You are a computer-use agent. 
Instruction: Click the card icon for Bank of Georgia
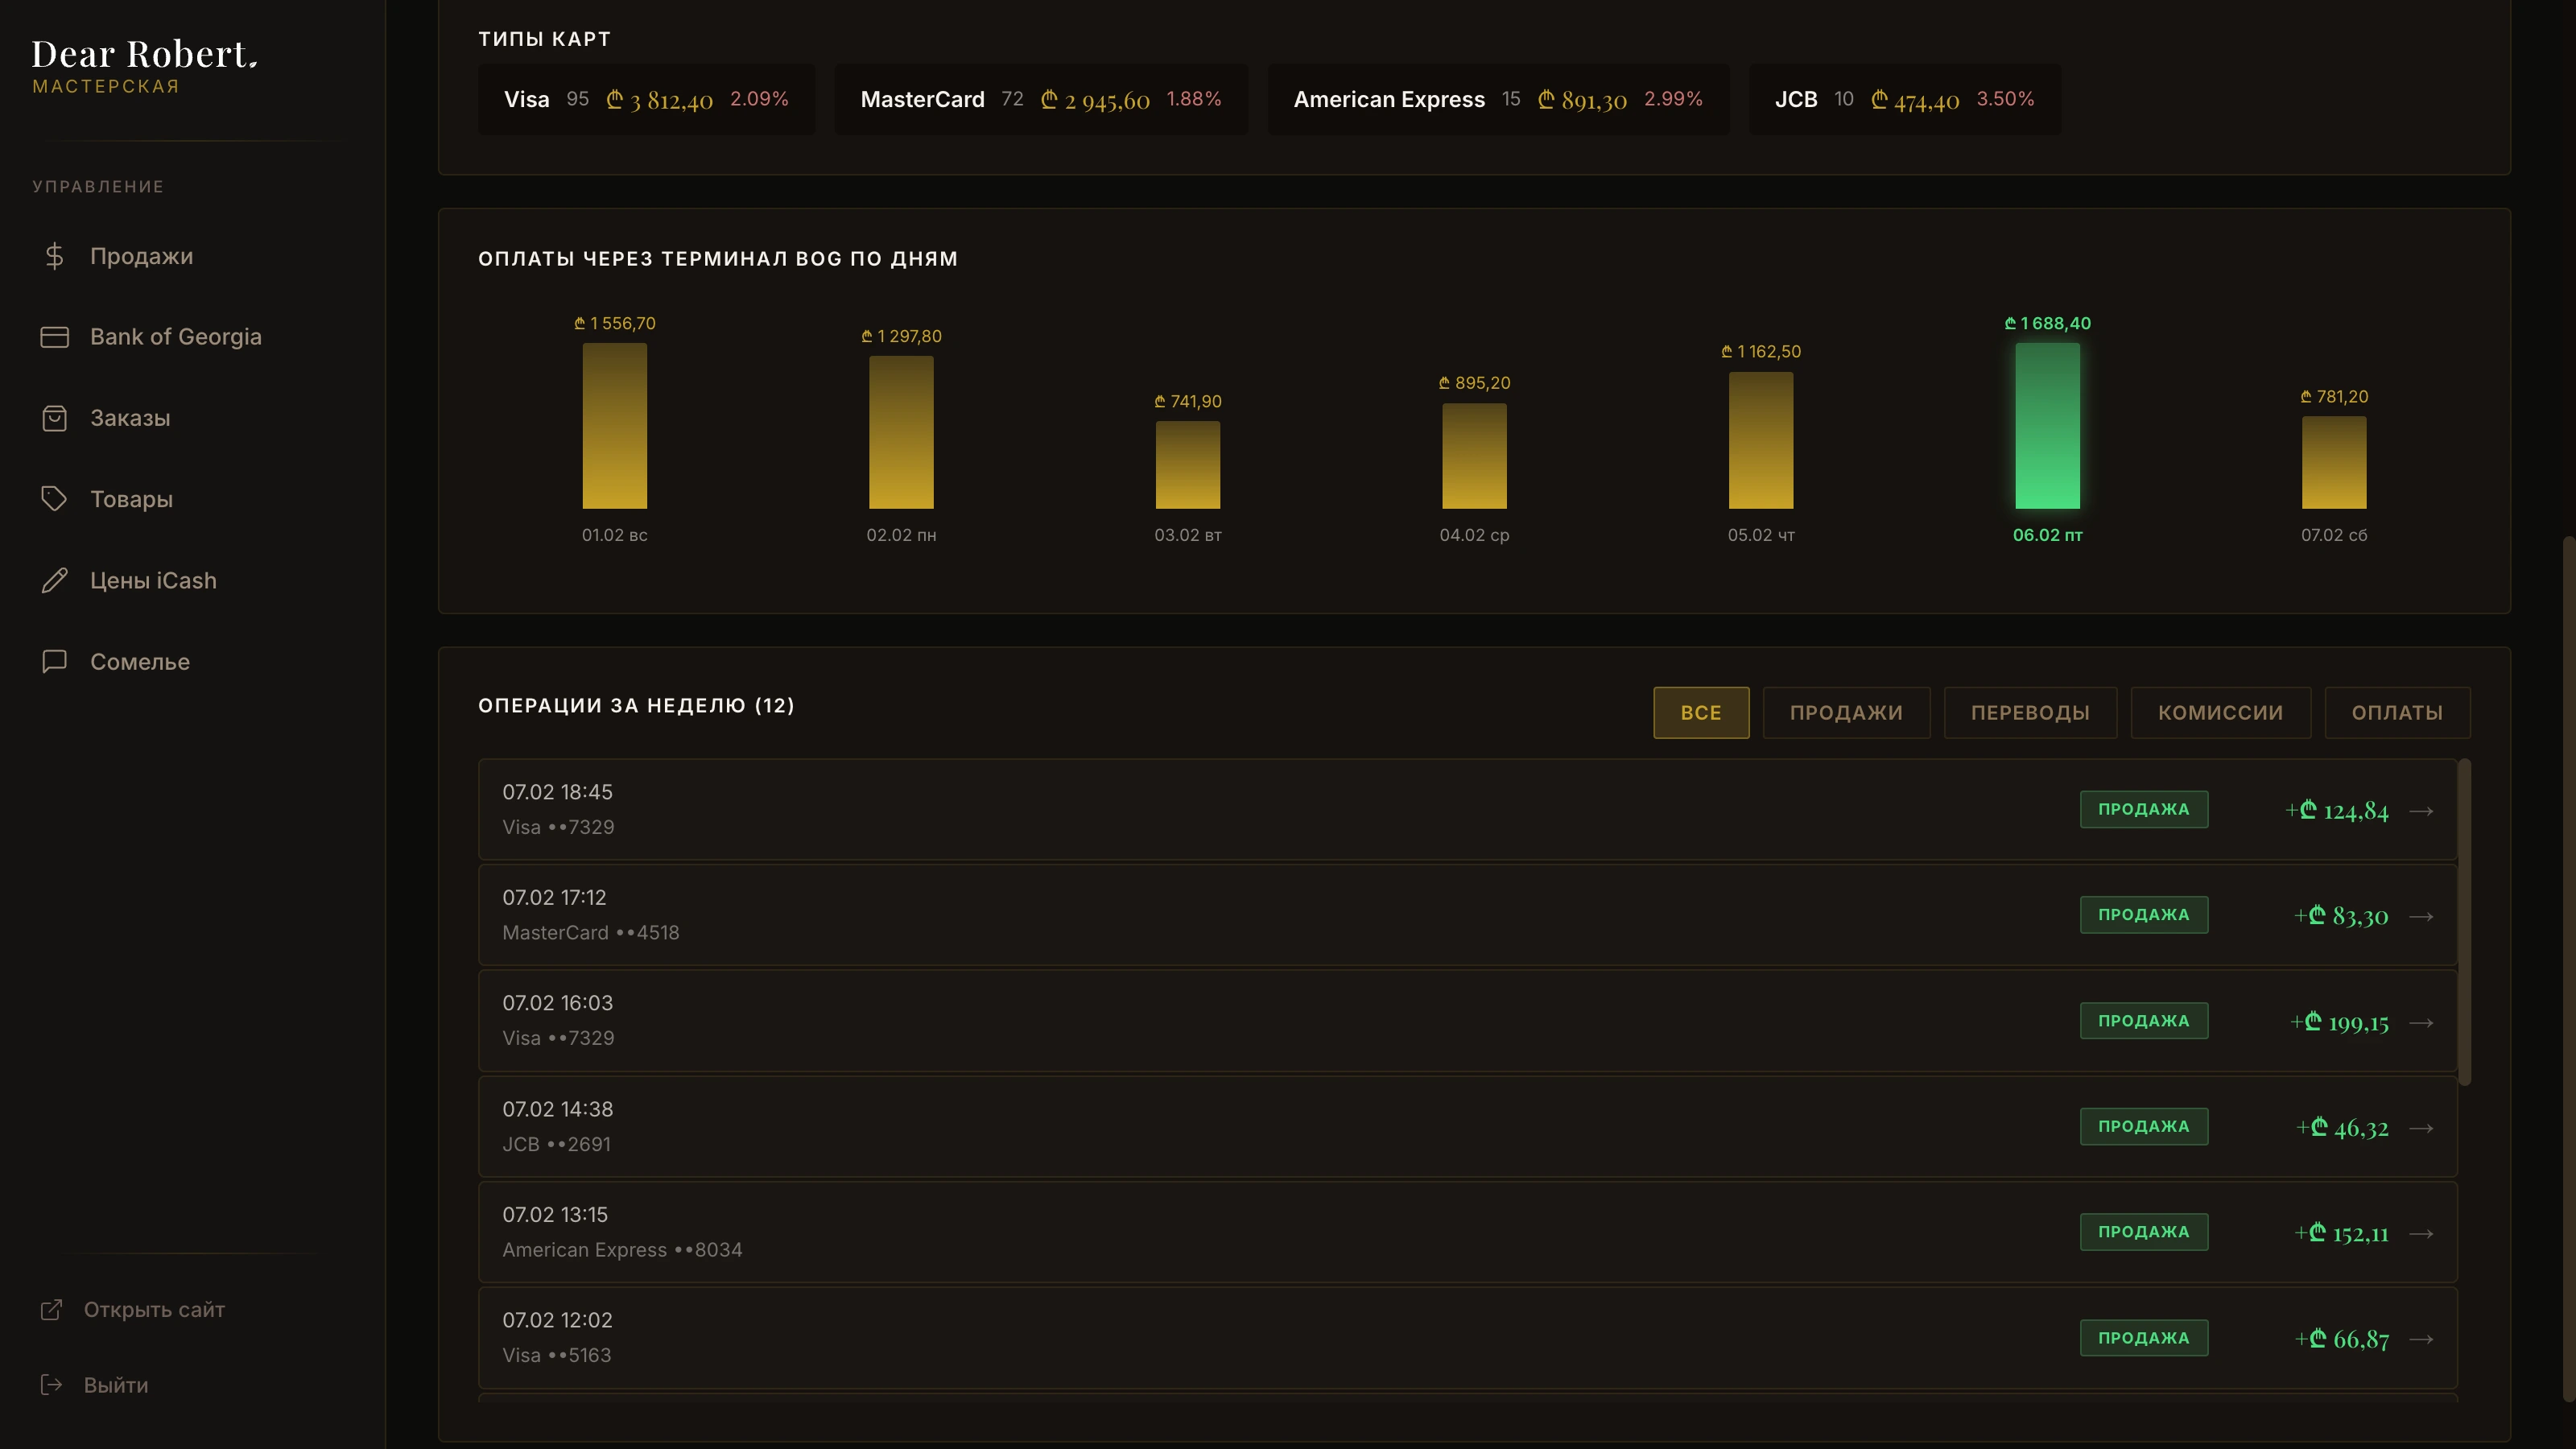coord(54,337)
